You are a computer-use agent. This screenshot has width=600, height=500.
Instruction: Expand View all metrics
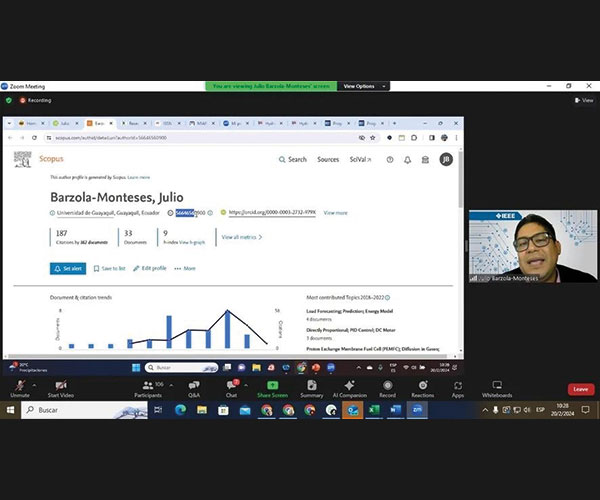242,237
